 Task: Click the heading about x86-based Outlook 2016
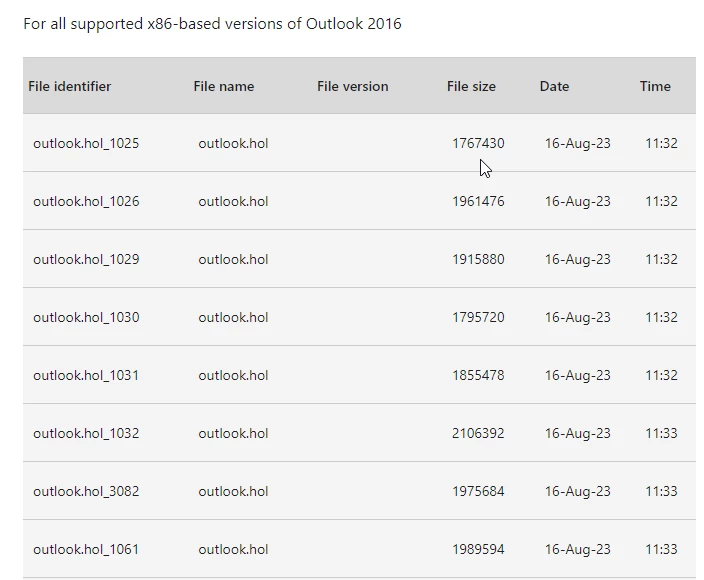tap(212, 24)
